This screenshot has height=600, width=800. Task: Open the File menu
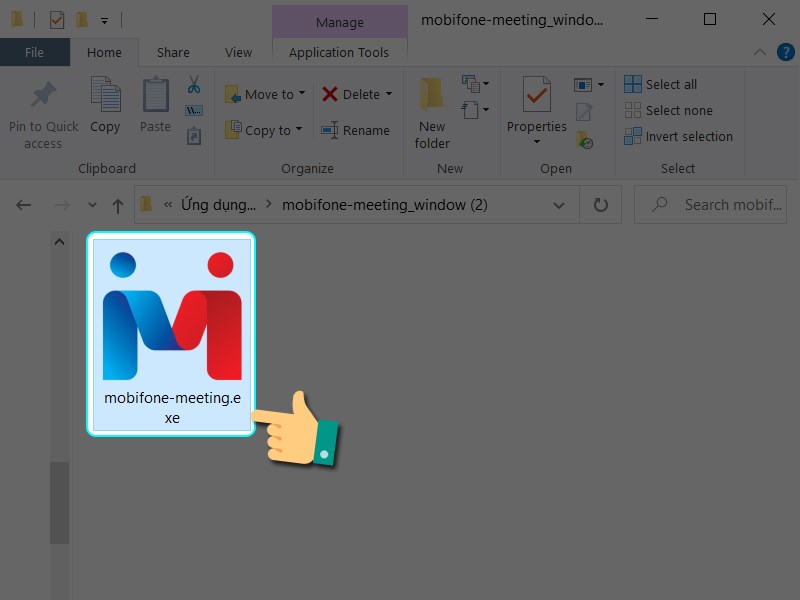point(34,53)
